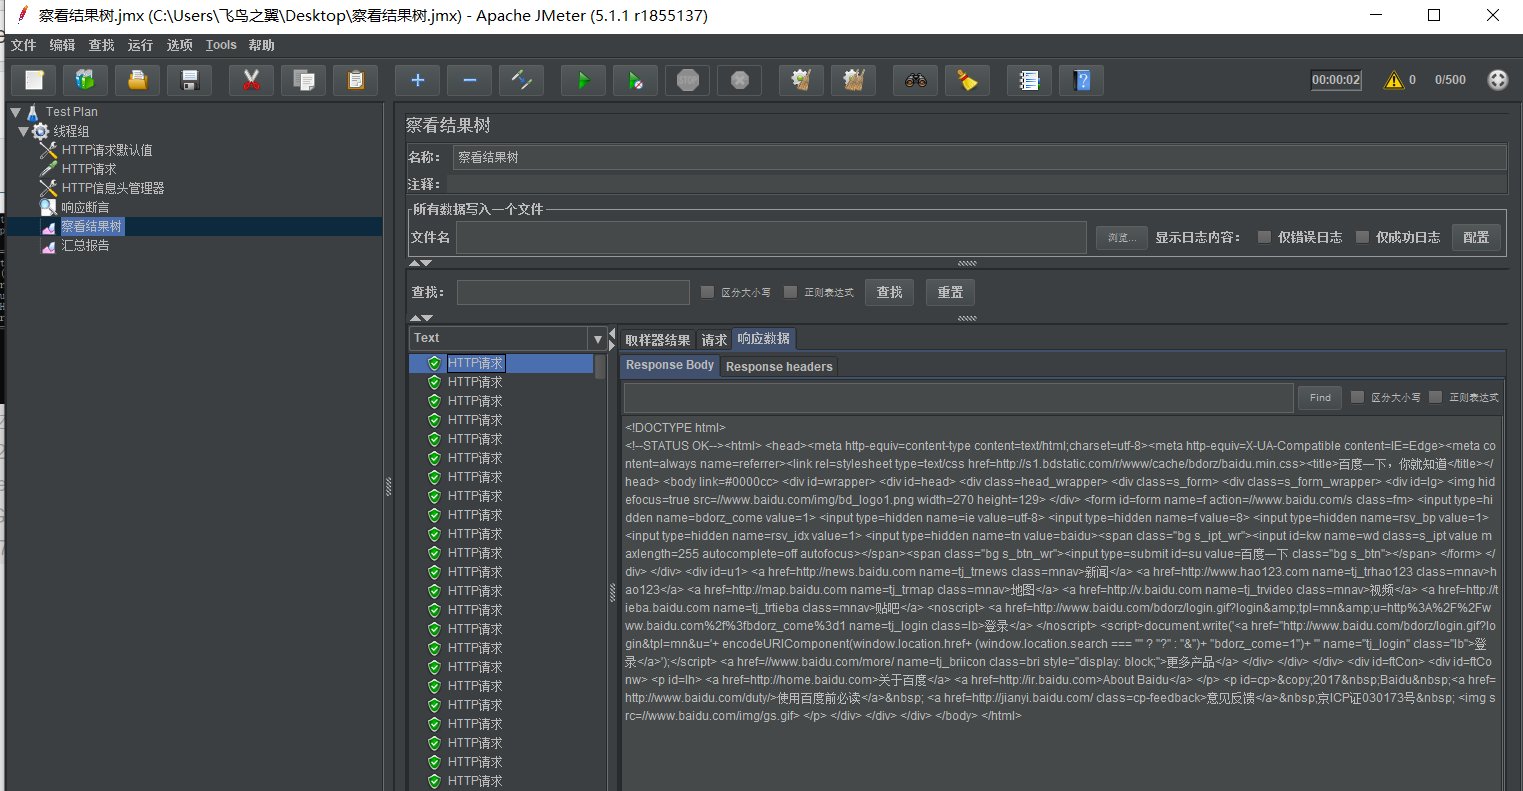This screenshot has width=1523, height=791.
Task: Paste element using the clipboard icon
Action: (355, 80)
